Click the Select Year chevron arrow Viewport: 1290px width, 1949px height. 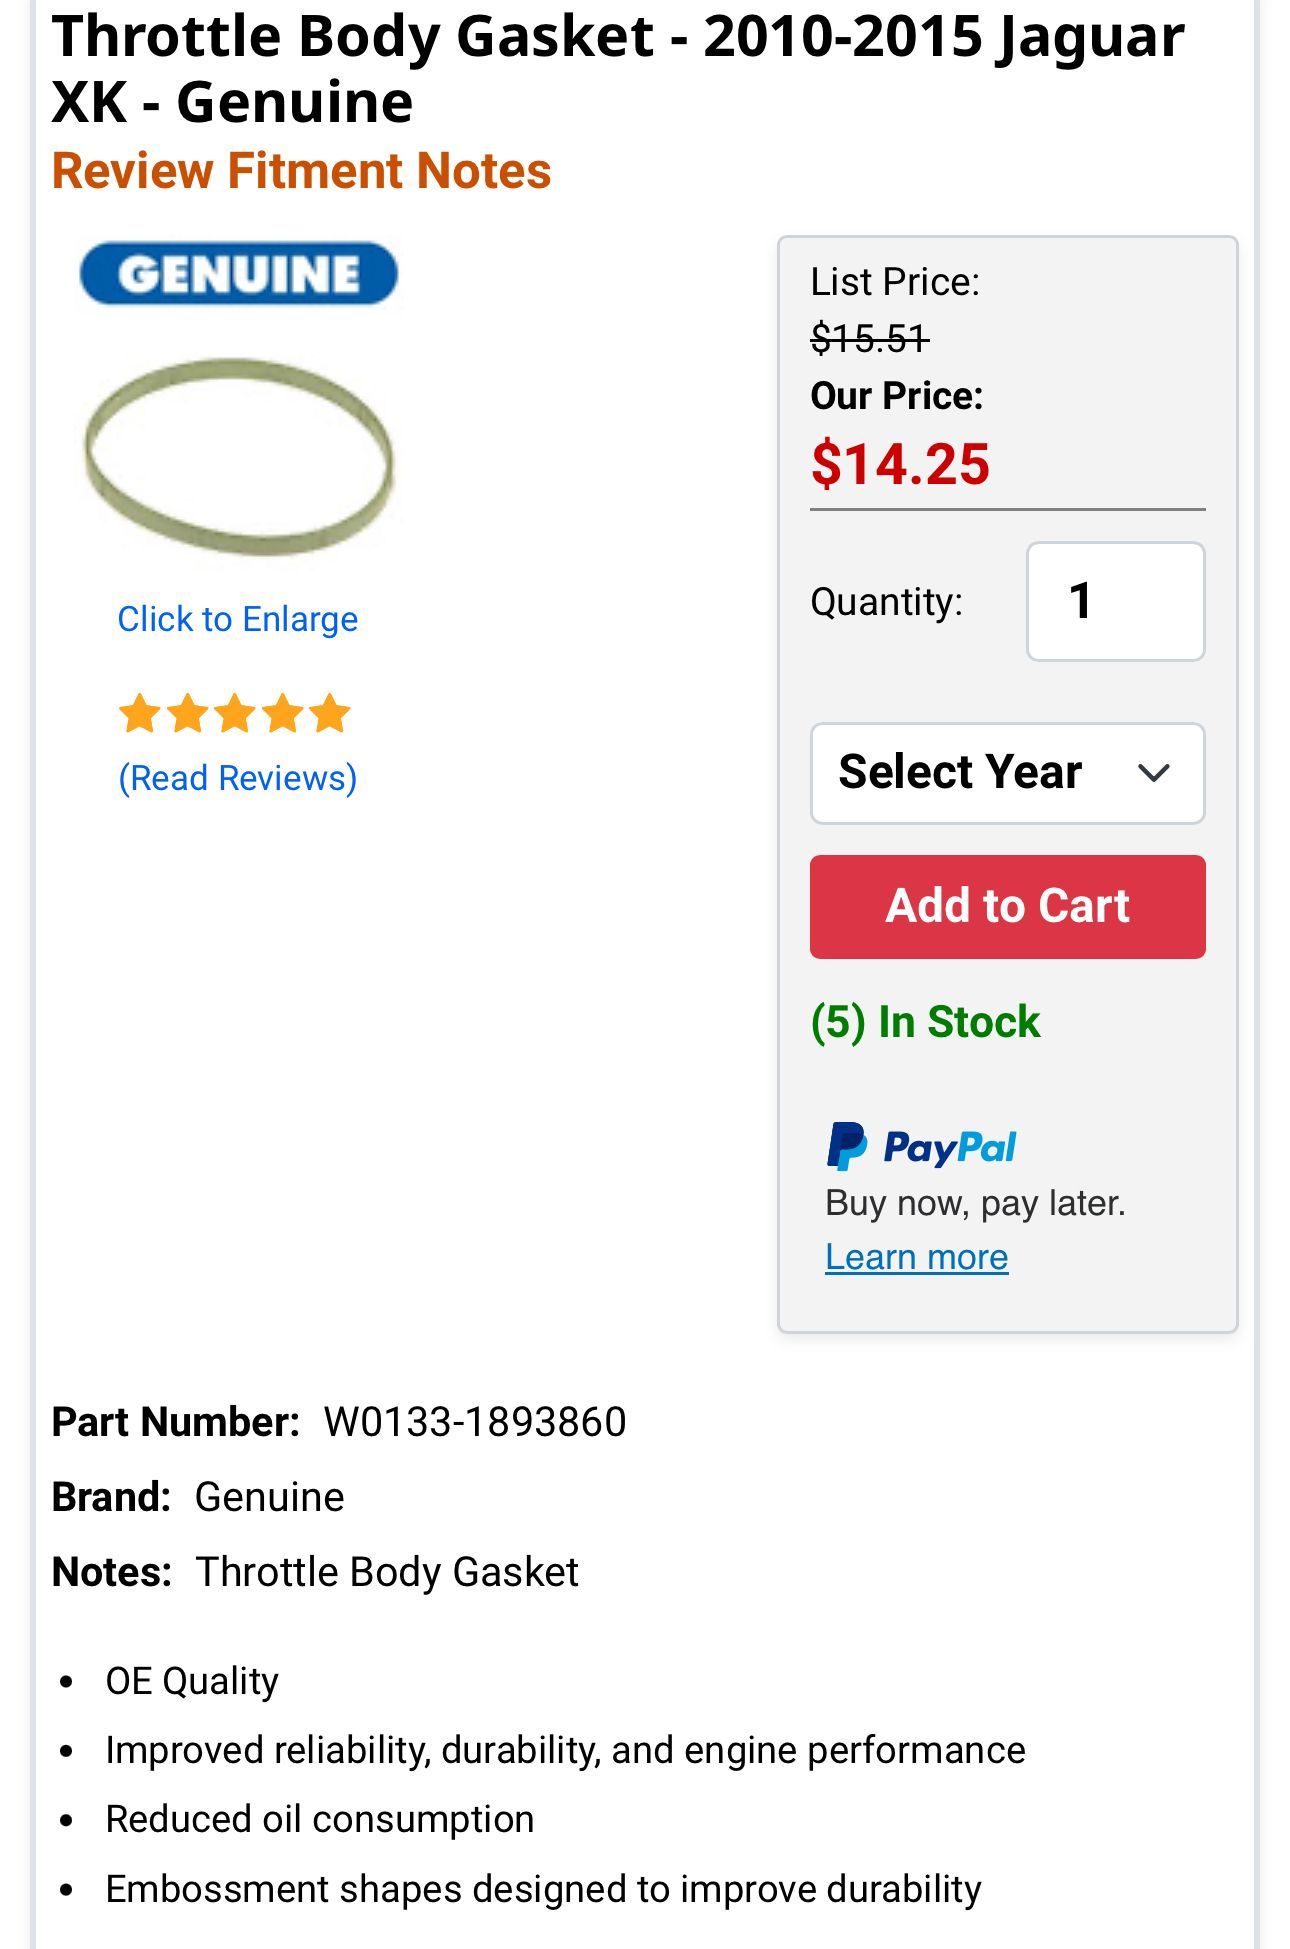point(1154,773)
